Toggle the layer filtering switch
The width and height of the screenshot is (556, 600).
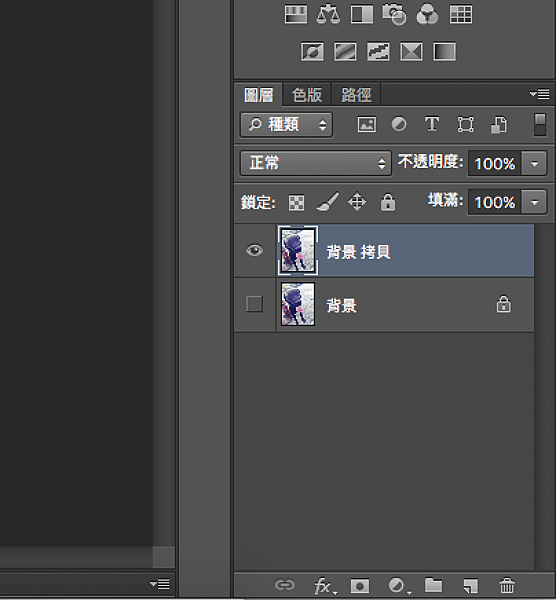tap(540, 125)
